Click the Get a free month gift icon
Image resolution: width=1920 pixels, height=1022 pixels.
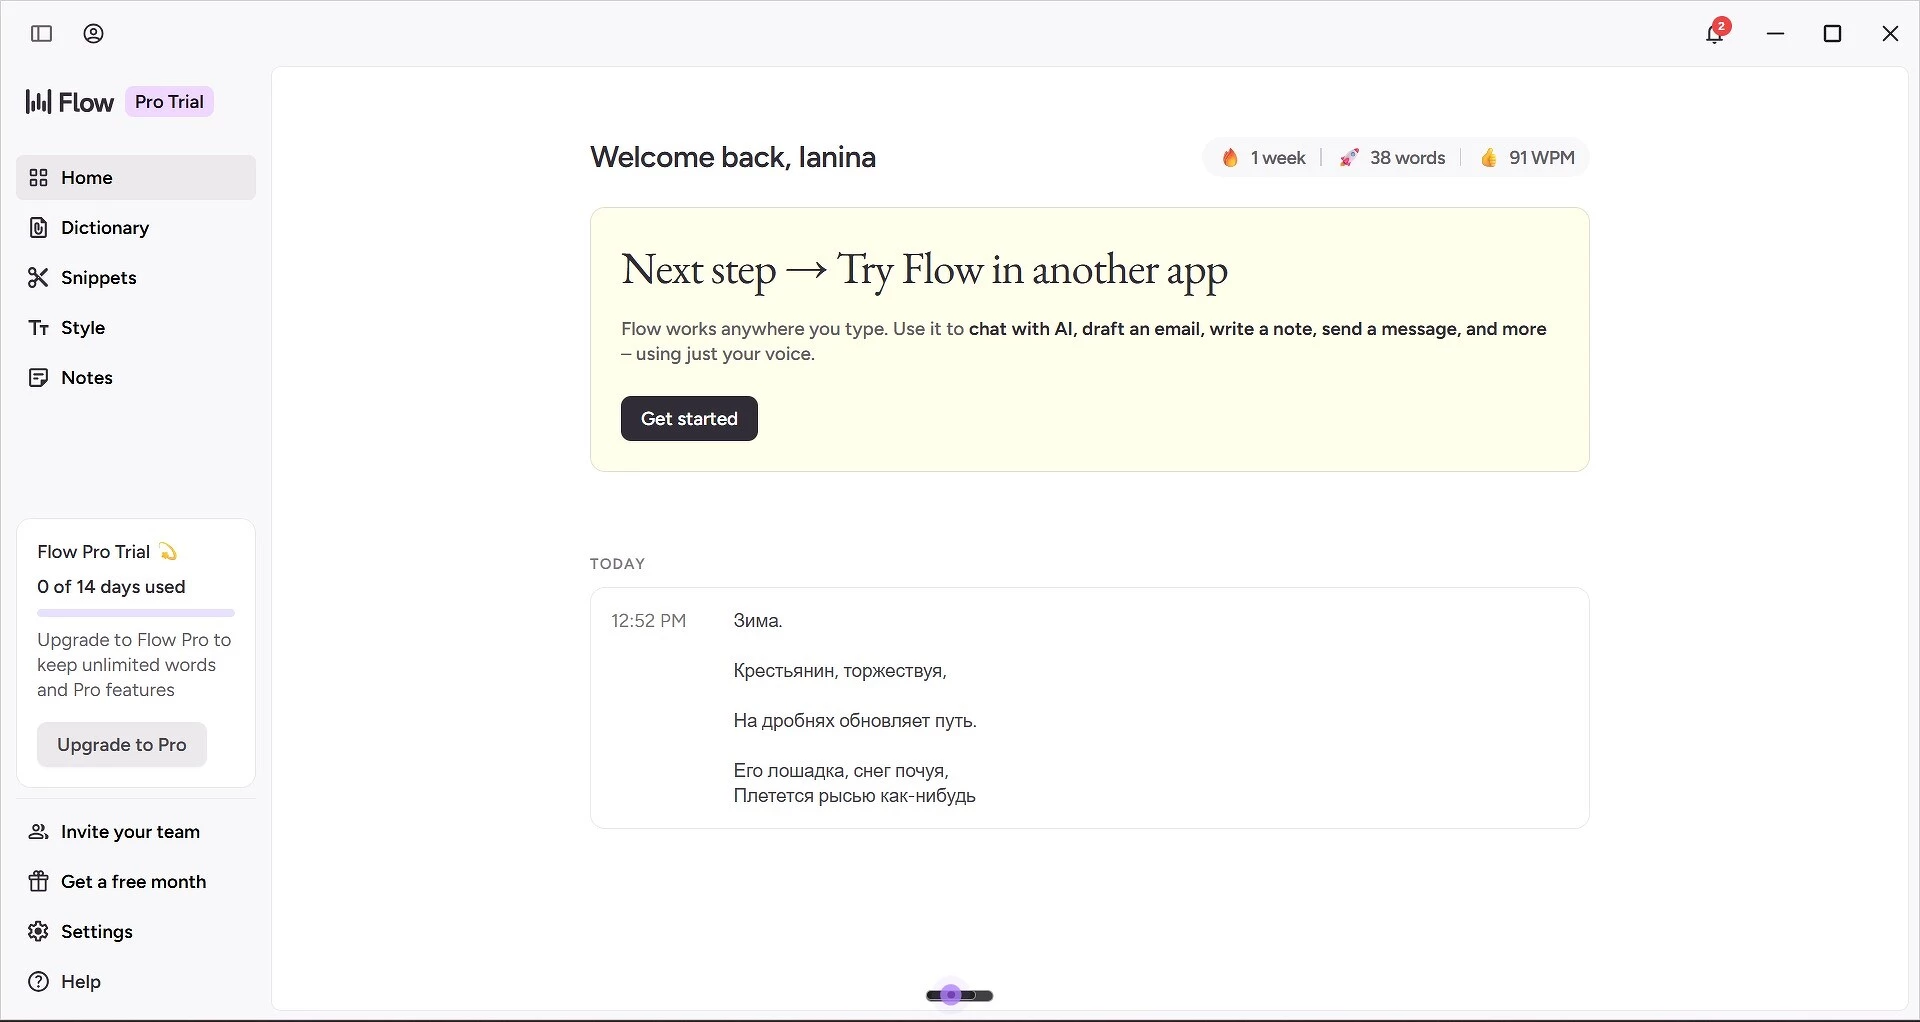pos(38,882)
